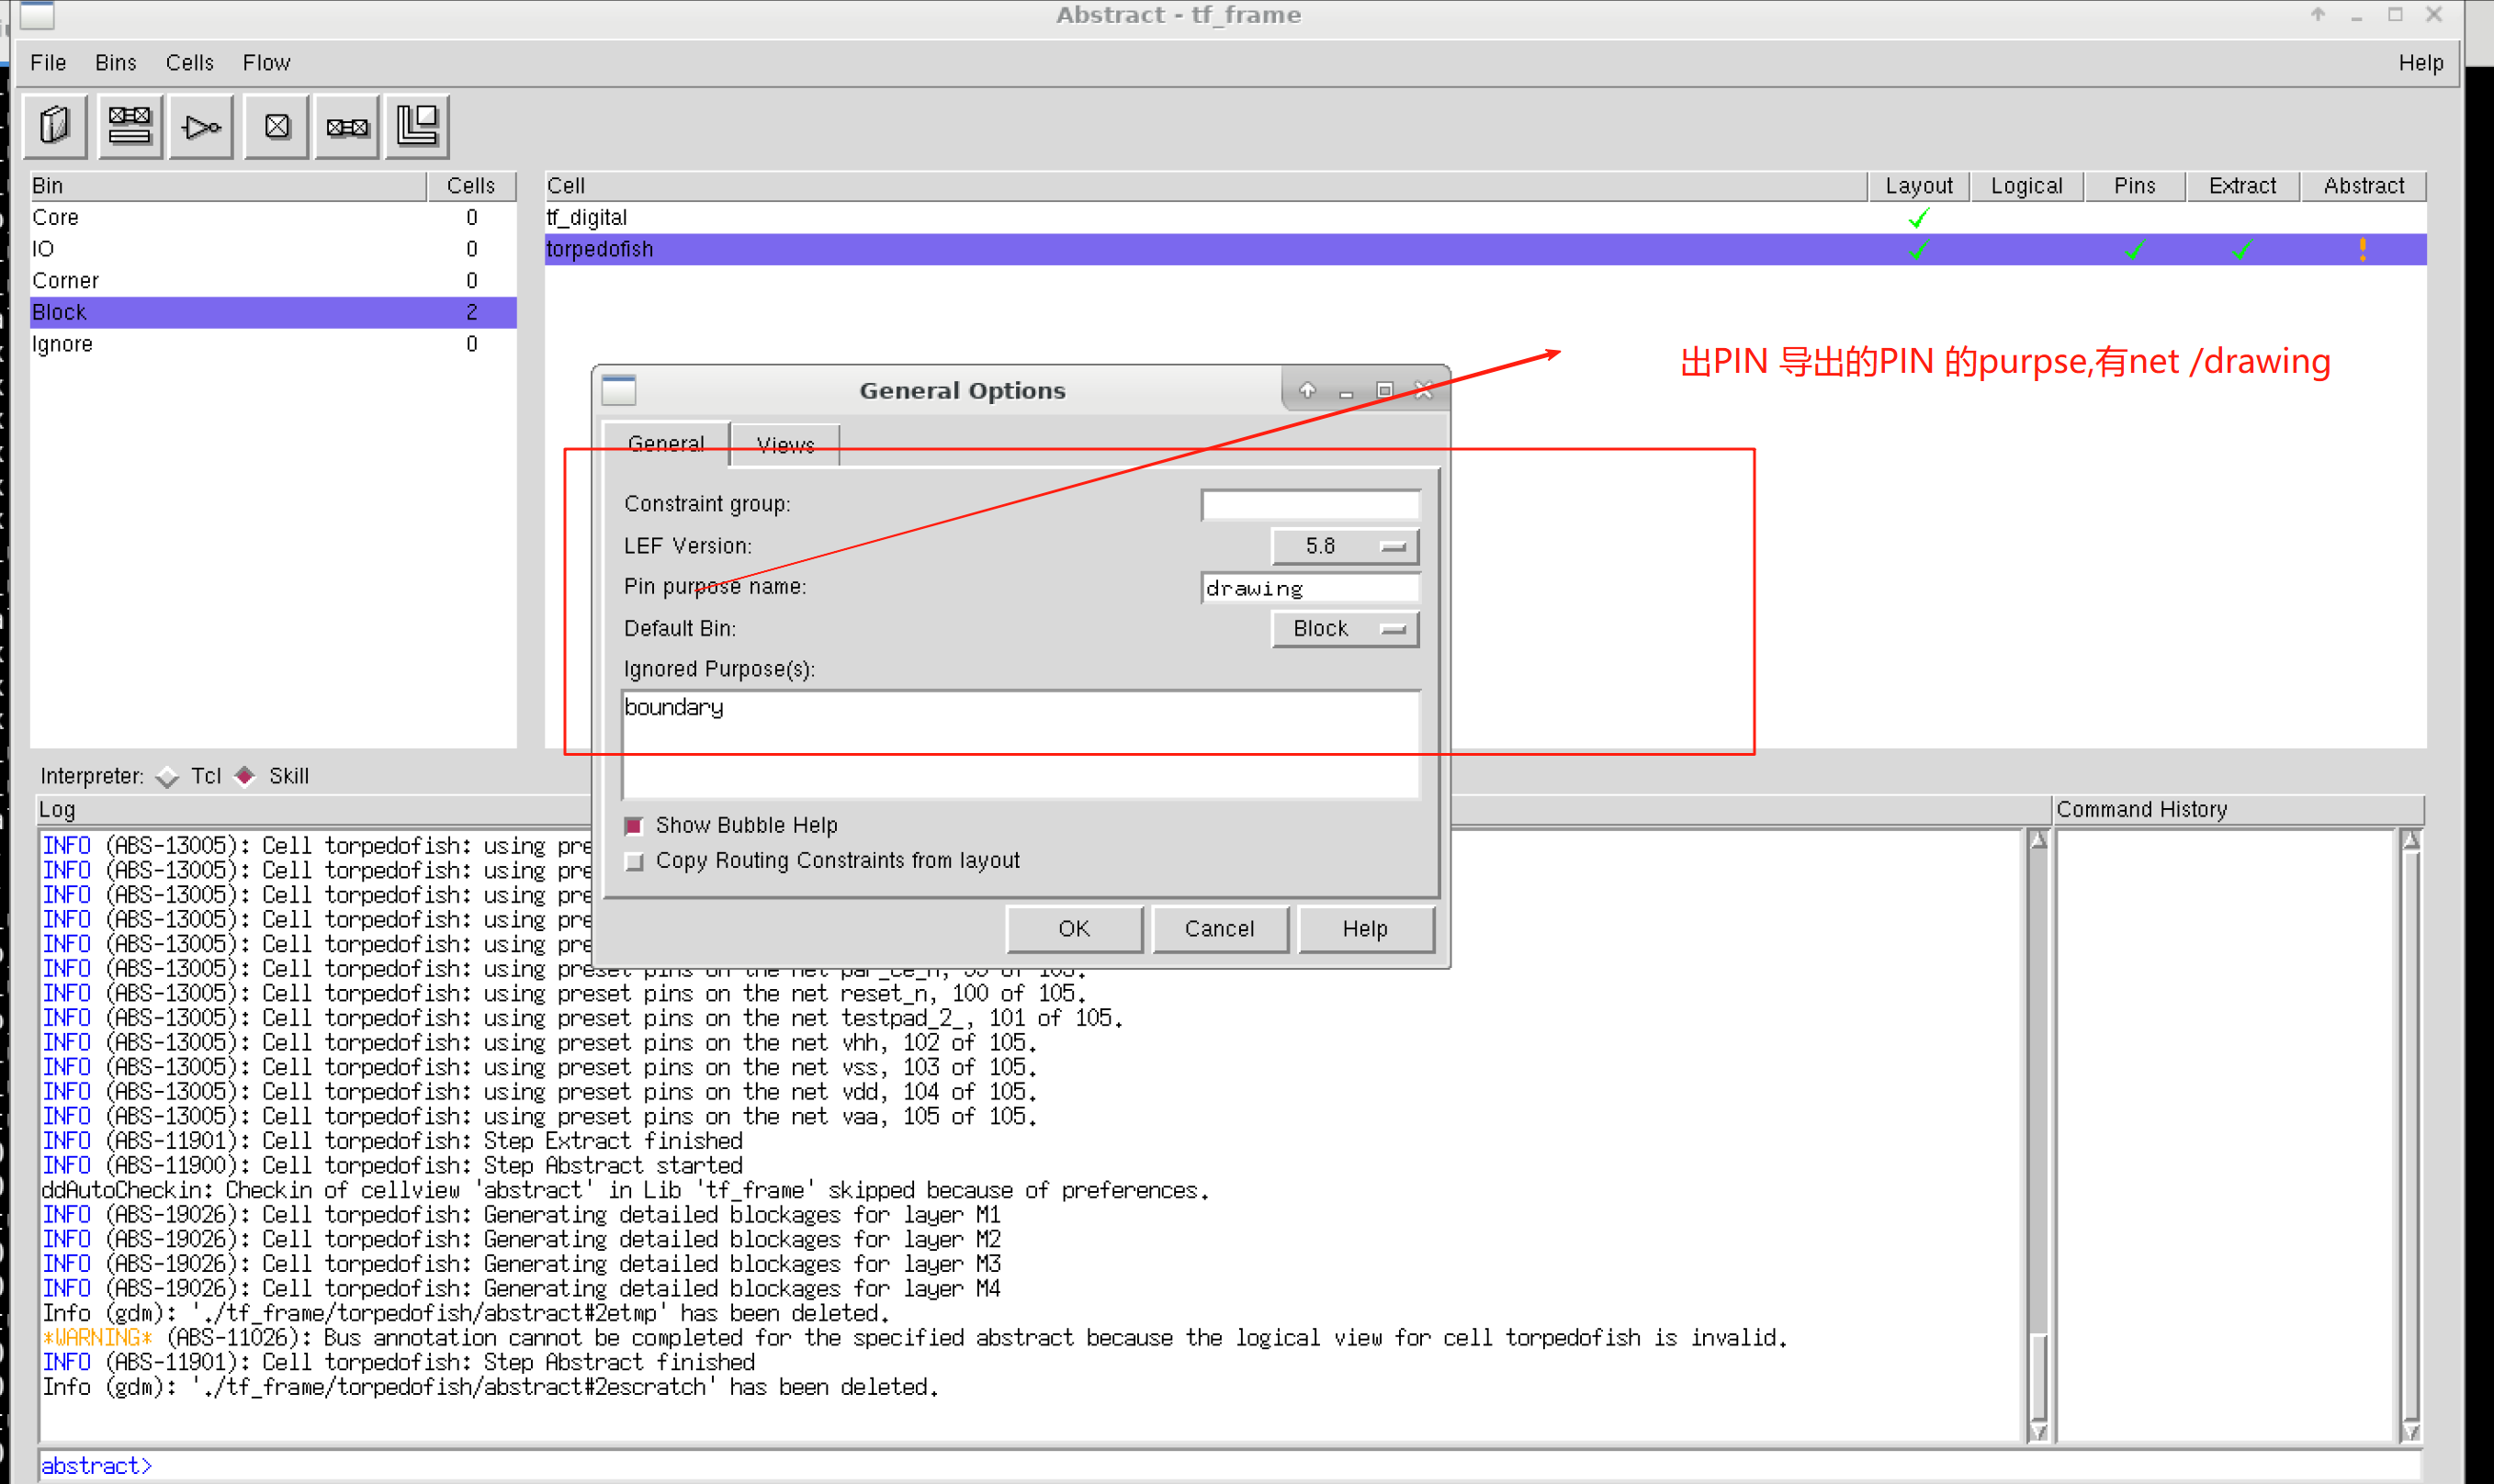Click the L-shaped Abstract step icon
This screenshot has width=2494, height=1484.
click(418, 127)
